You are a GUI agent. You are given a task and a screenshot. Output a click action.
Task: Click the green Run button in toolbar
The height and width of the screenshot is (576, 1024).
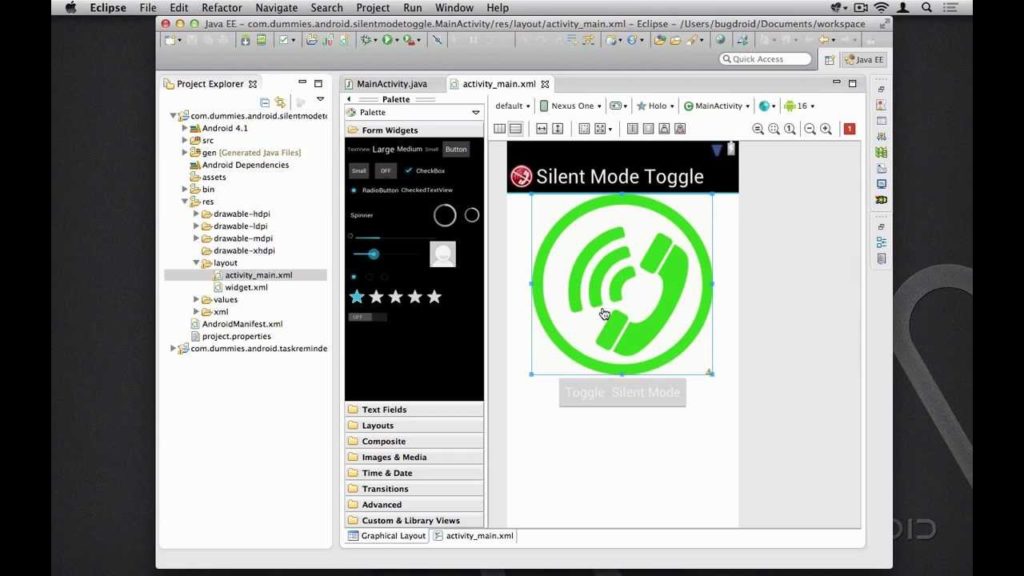(387, 40)
